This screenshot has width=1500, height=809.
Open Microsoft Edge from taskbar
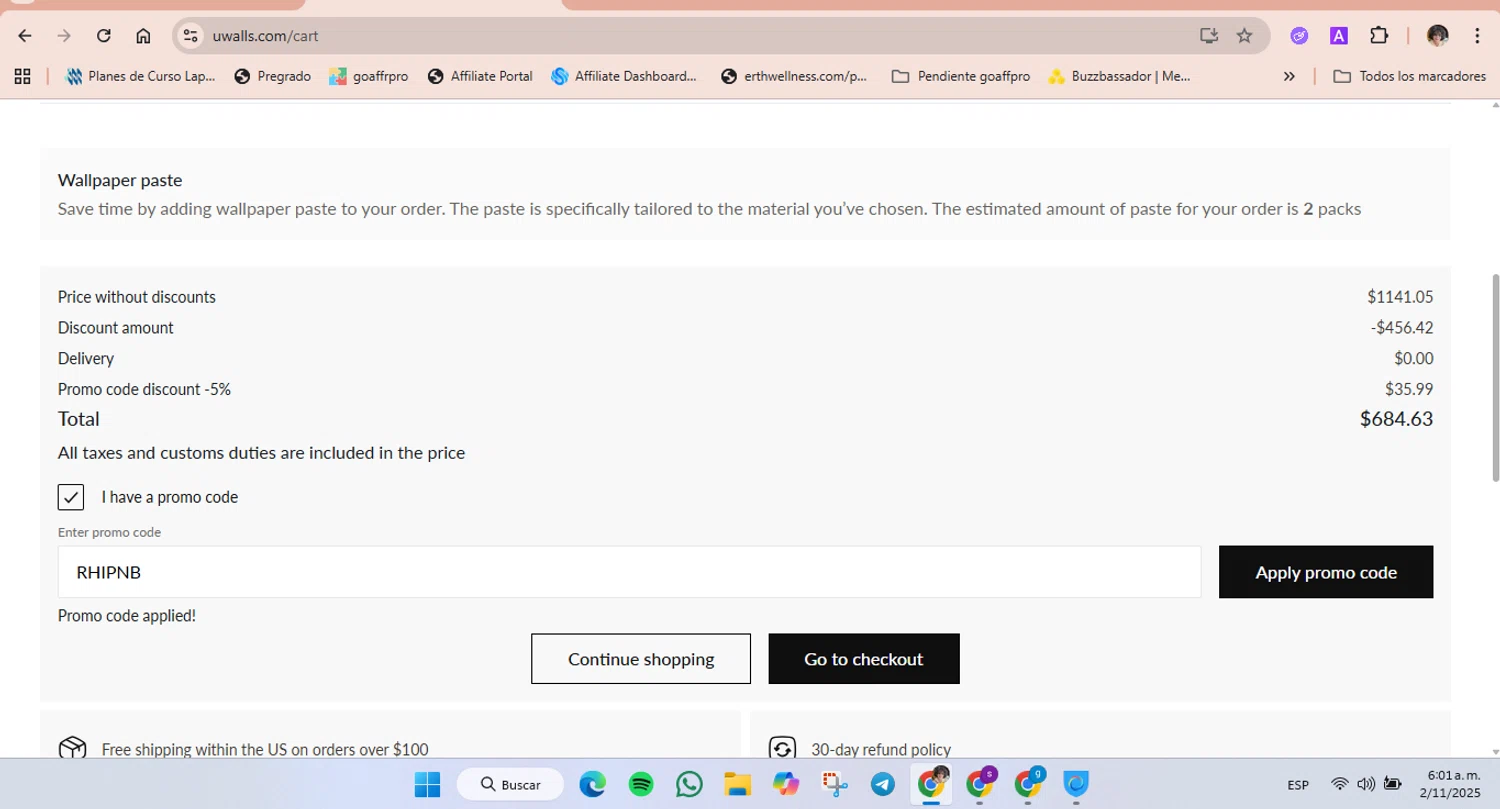point(592,785)
